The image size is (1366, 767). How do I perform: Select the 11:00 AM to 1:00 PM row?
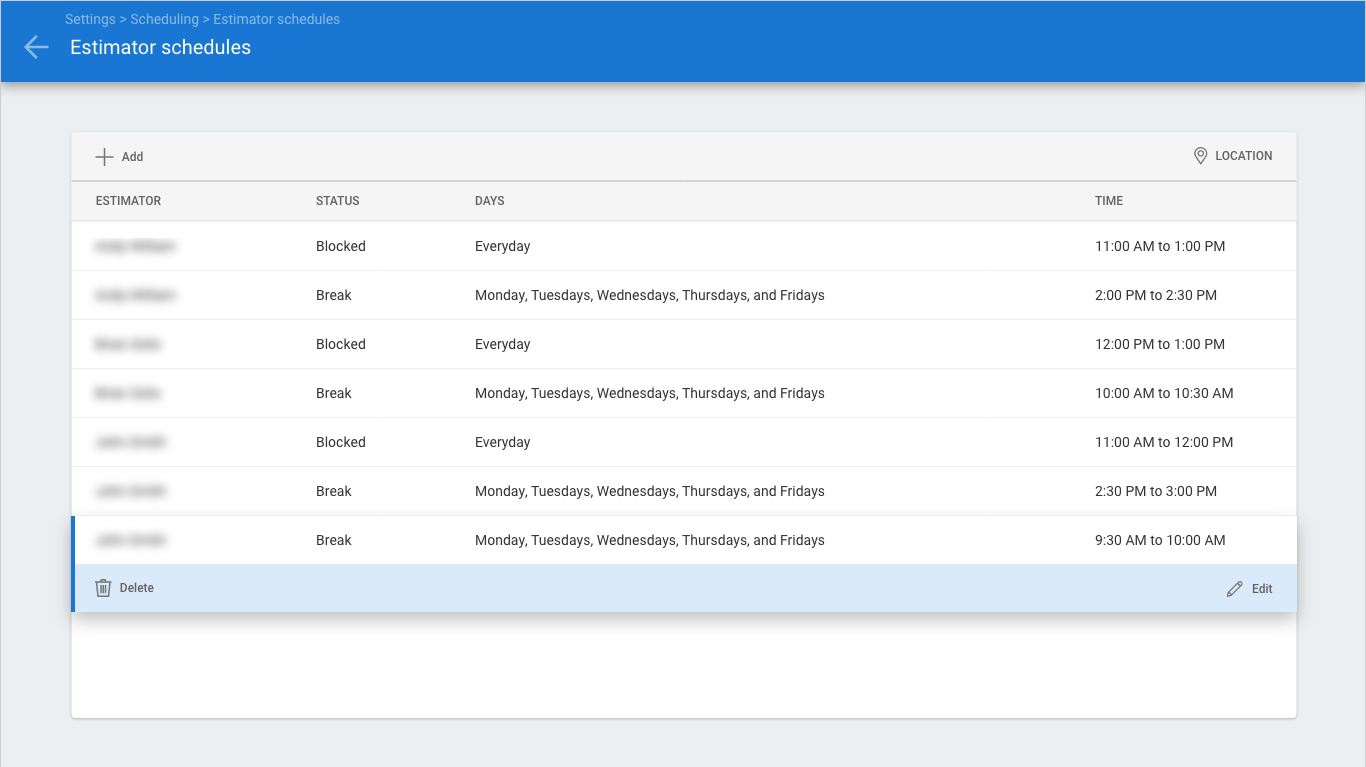(684, 246)
